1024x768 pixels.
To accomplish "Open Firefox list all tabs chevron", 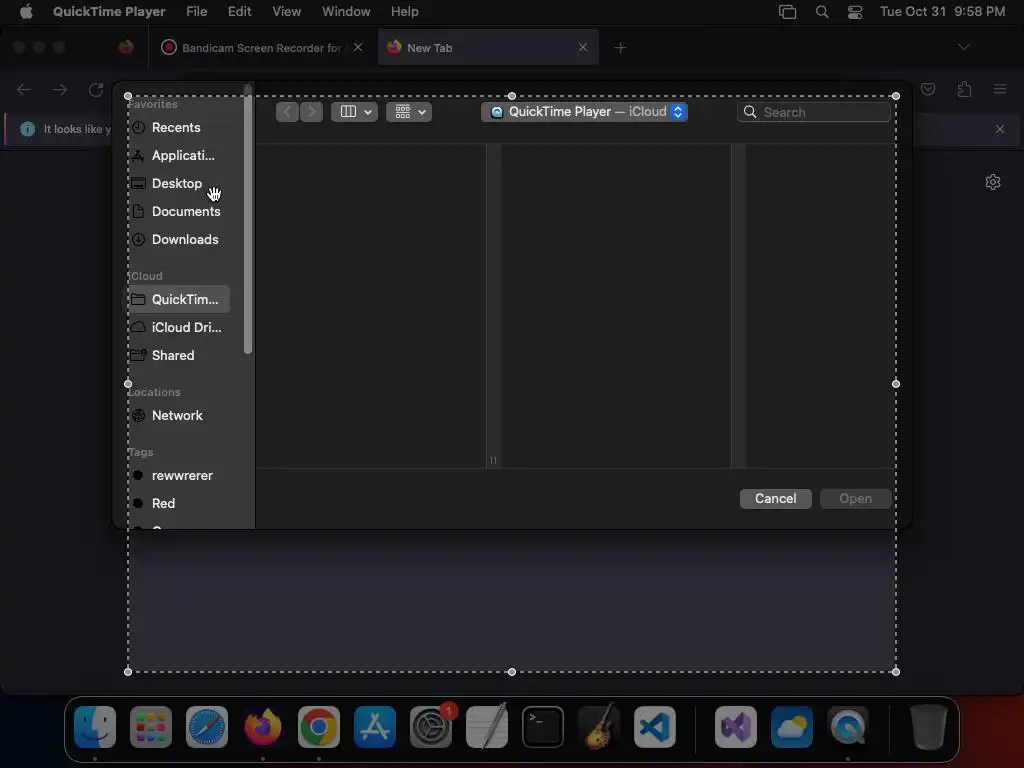I will (x=964, y=47).
